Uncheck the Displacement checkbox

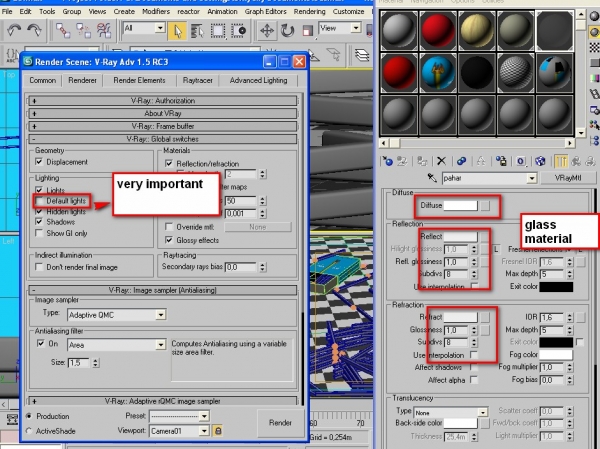[39, 162]
